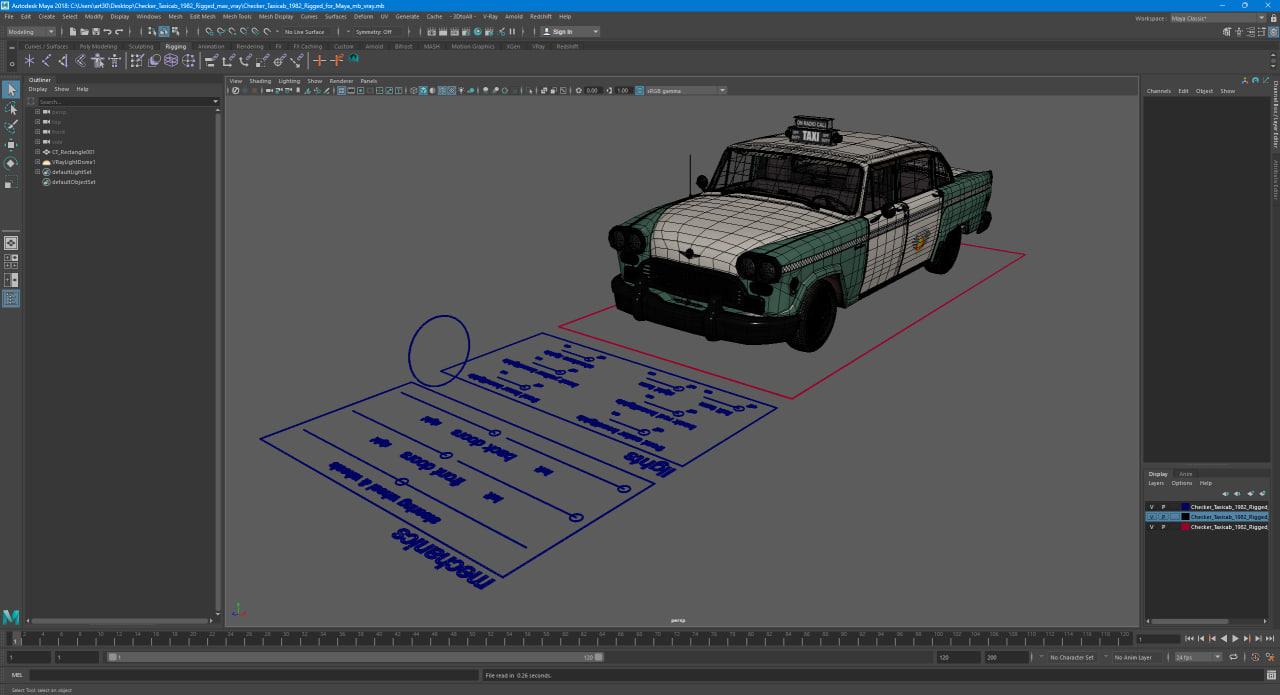Image resolution: width=1280 pixels, height=695 pixels.
Task: Click the Create Joints rigging shelf icon
Action: click(46, 61)
